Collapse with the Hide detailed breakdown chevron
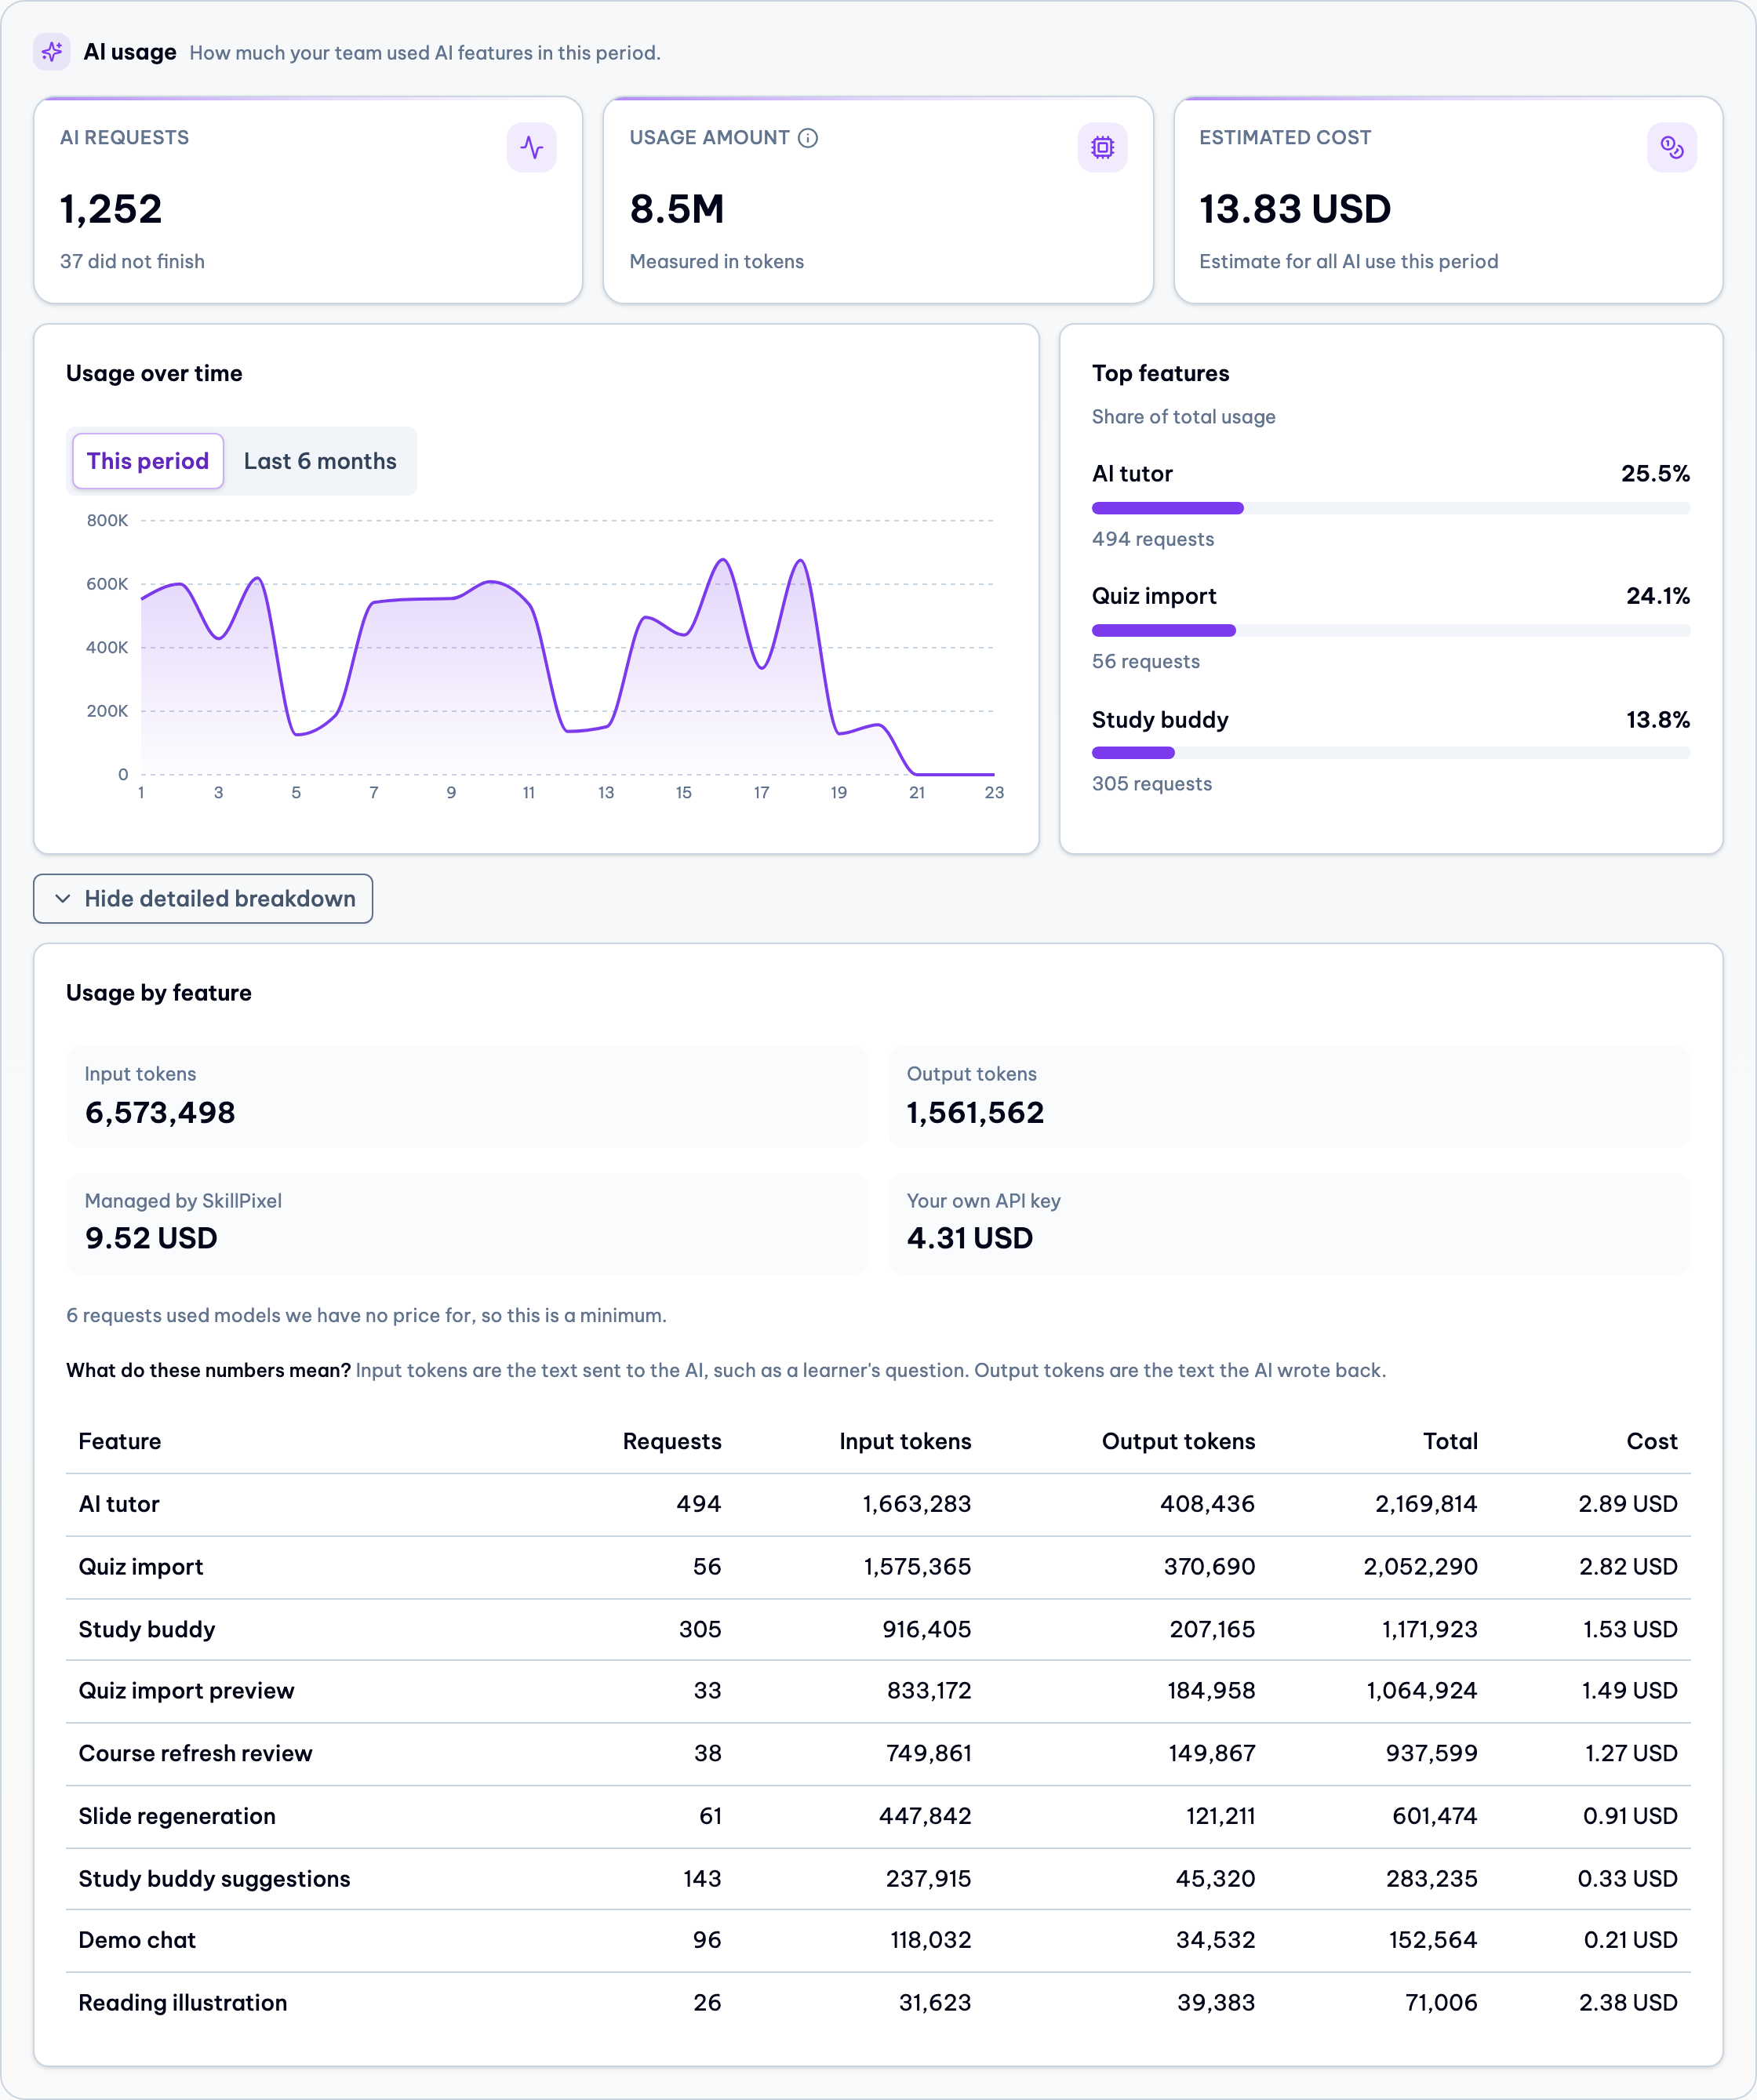Viewport: 1757px width, 2100px height. 63,899
